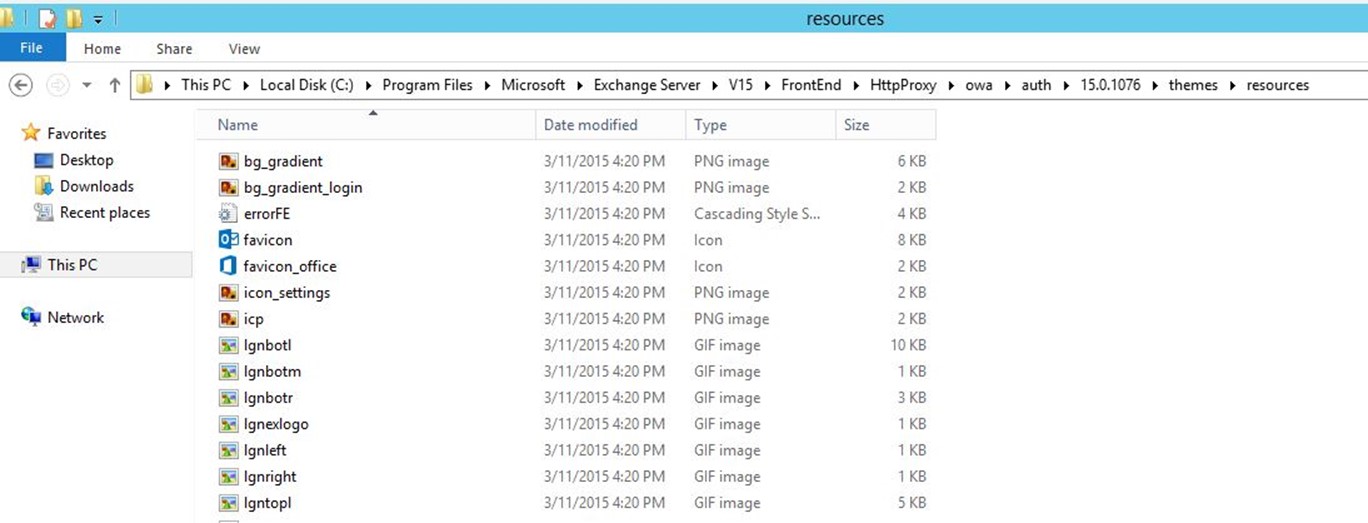This screenshot has height=523, width=1368.
Task: Select the errorFE stylesheet file icon
Action: (x=228, y=213)
